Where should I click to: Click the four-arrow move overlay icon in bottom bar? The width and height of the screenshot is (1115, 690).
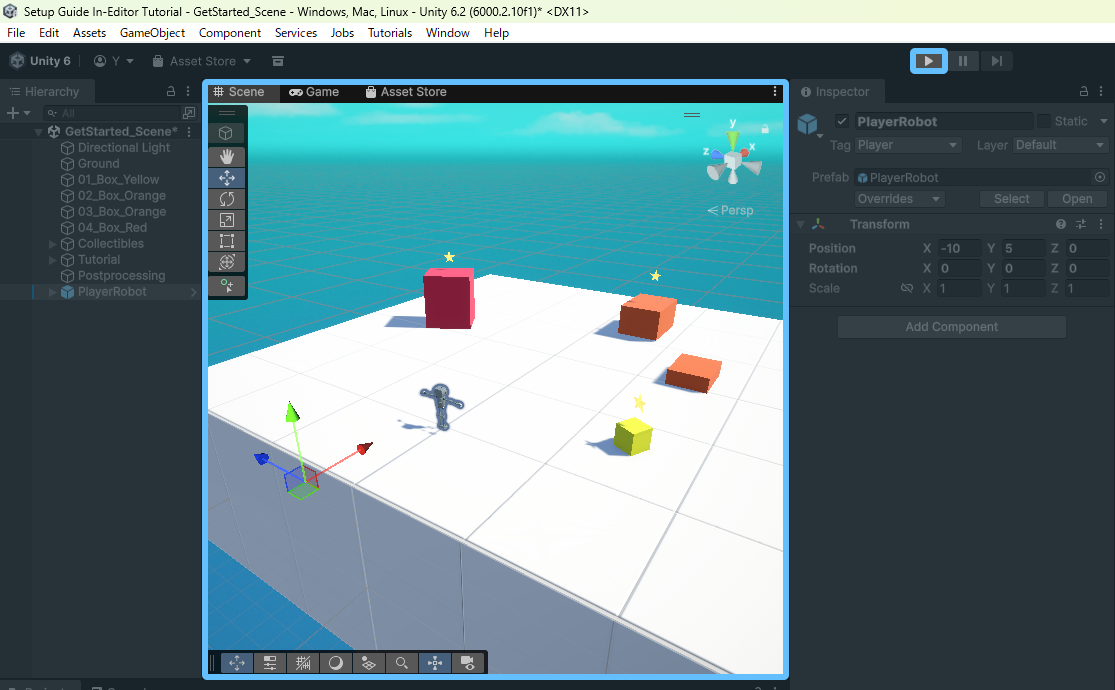pos(237,663)
